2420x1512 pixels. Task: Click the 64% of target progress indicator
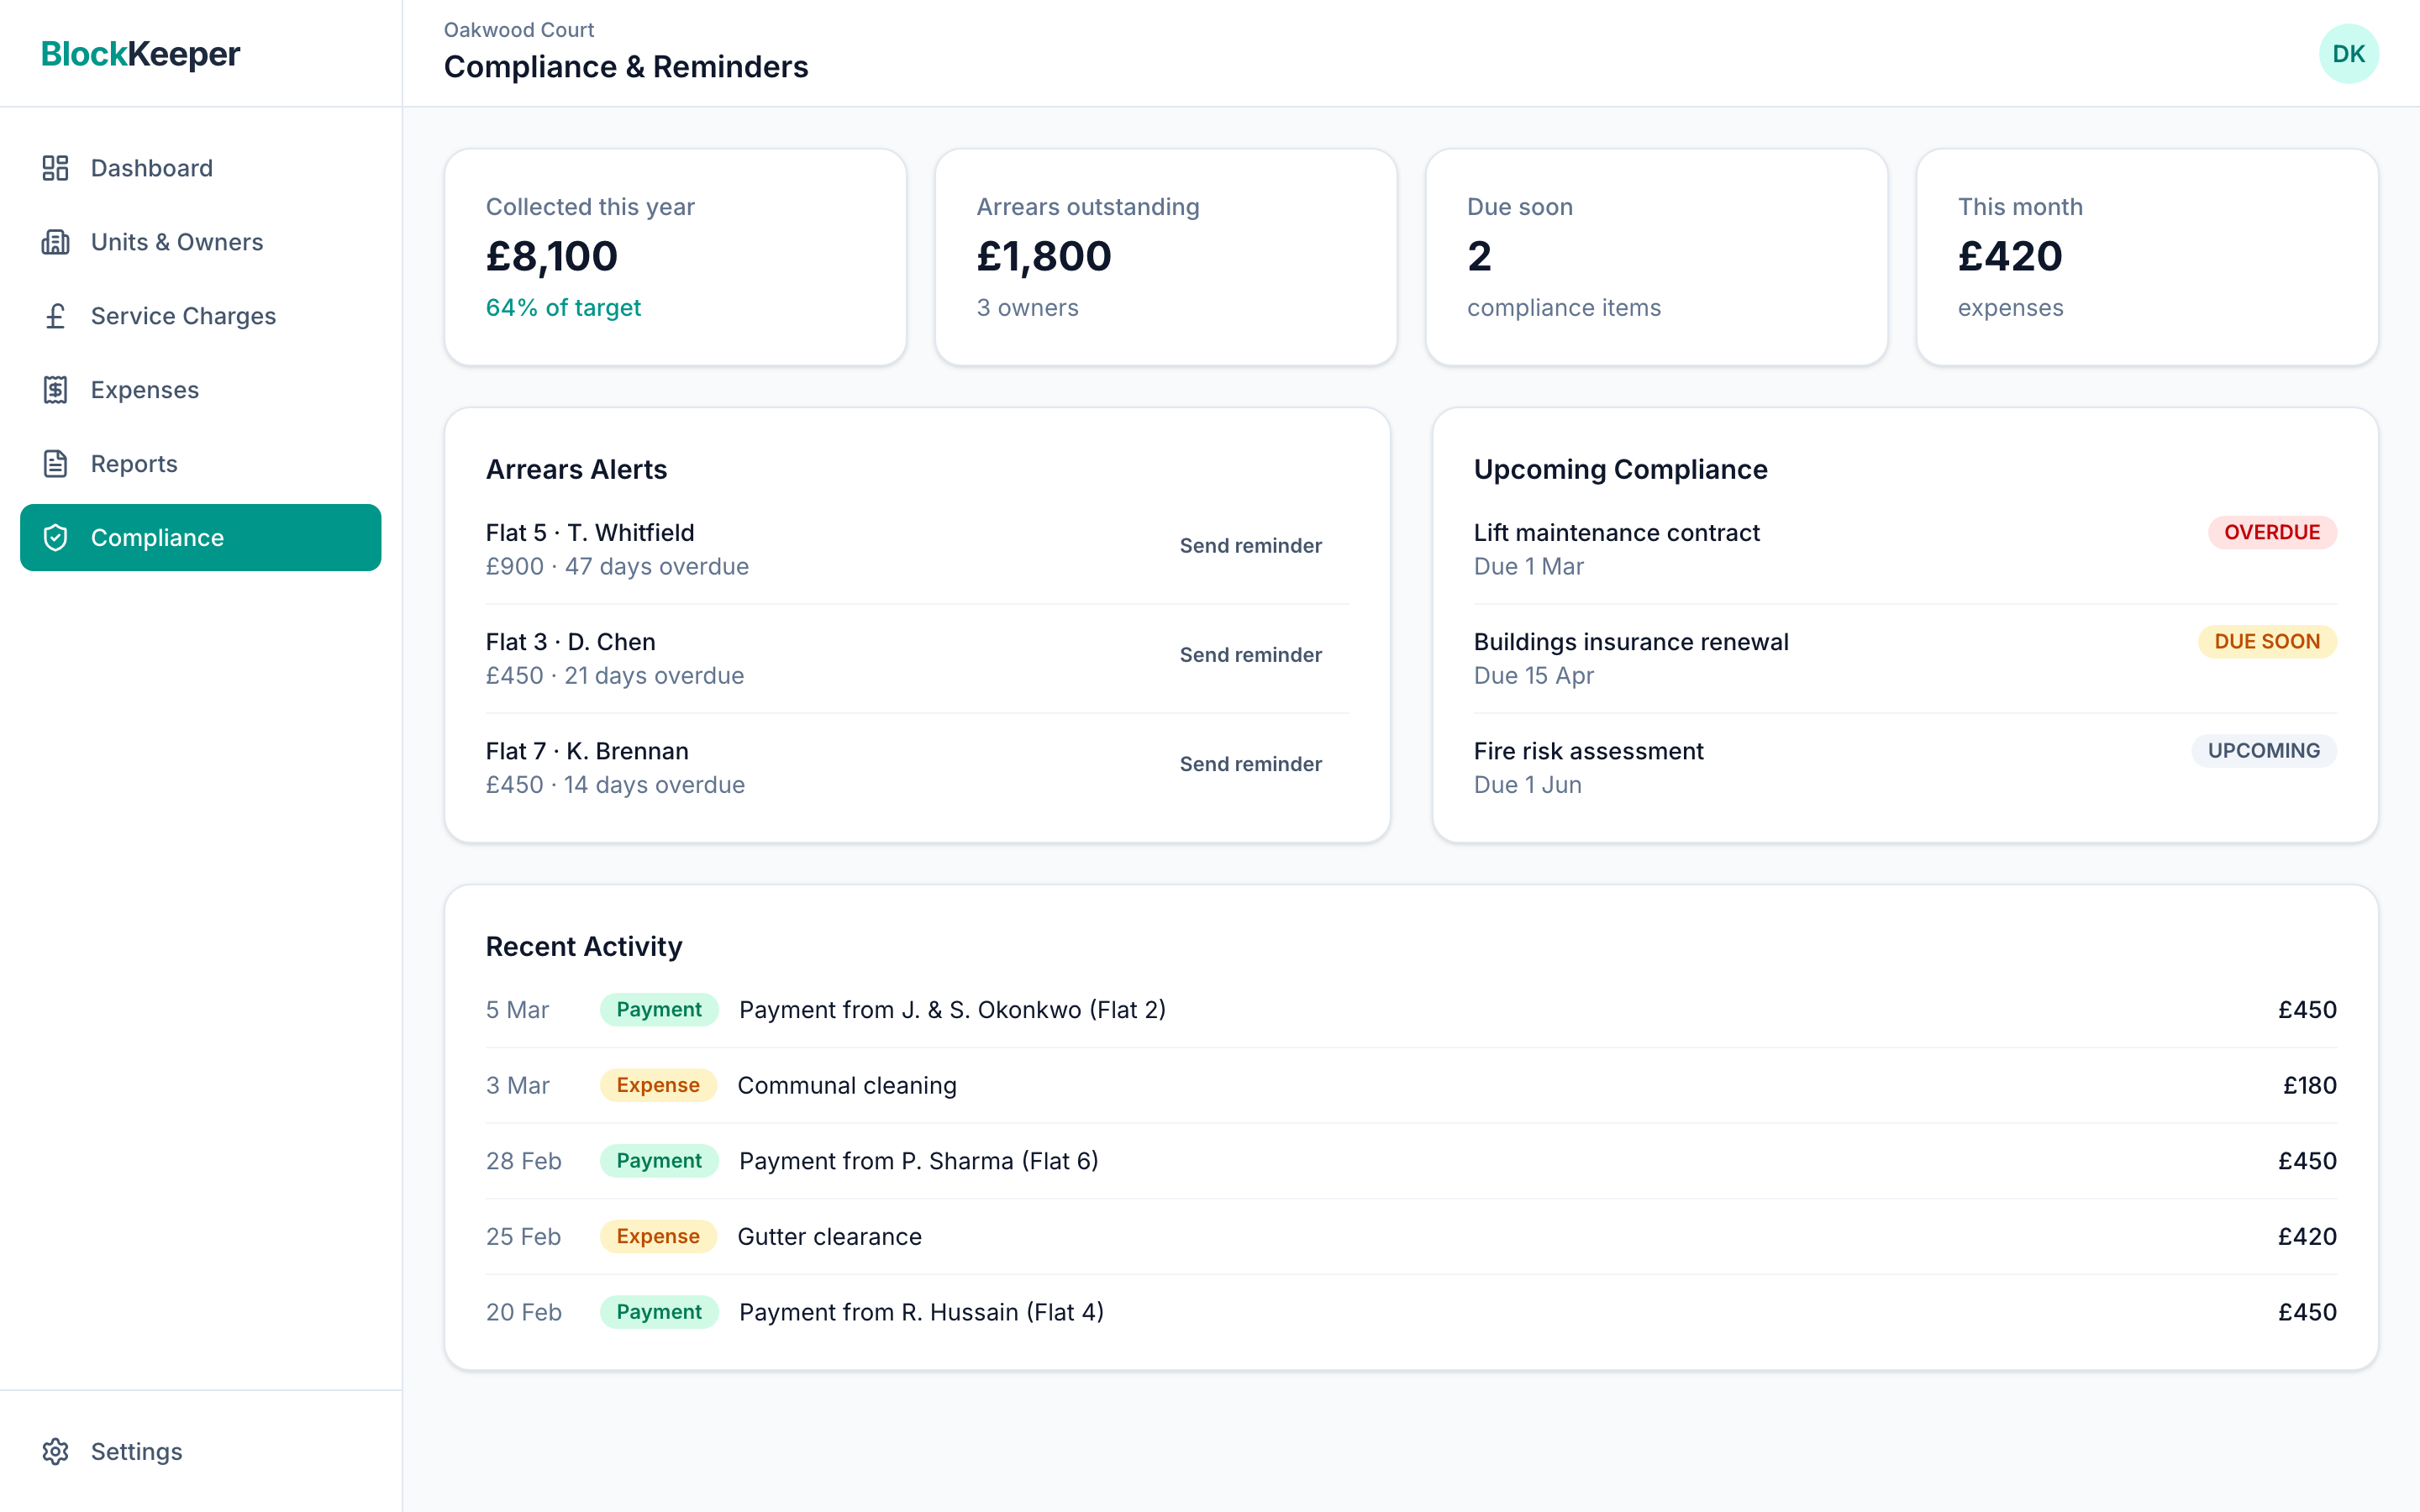tap(563, 308)
